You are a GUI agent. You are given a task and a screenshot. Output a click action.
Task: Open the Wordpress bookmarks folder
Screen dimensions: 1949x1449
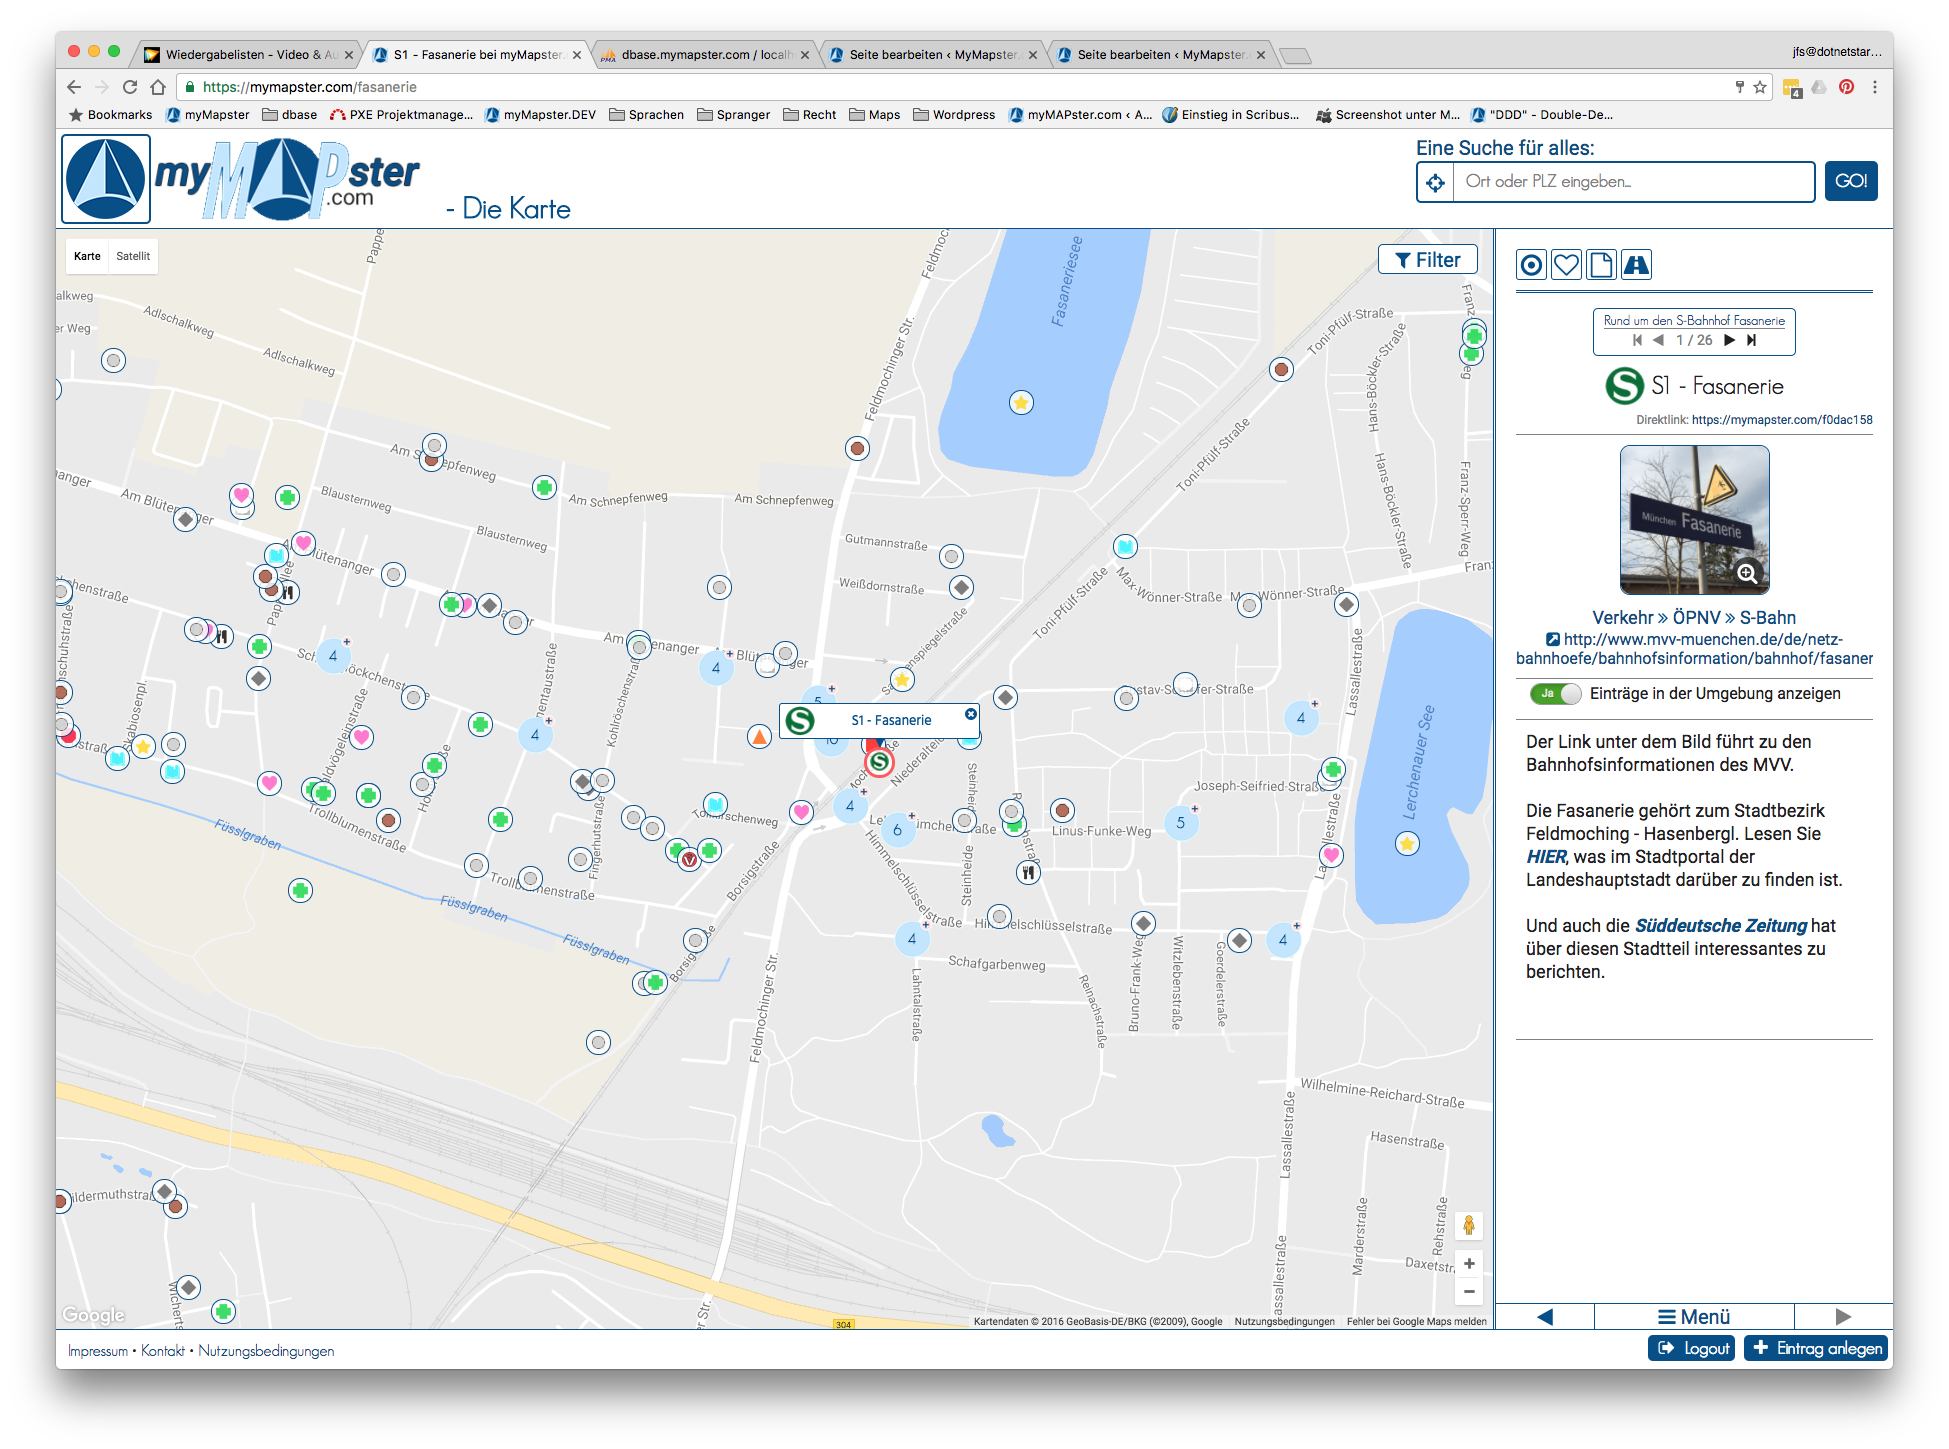954,115
